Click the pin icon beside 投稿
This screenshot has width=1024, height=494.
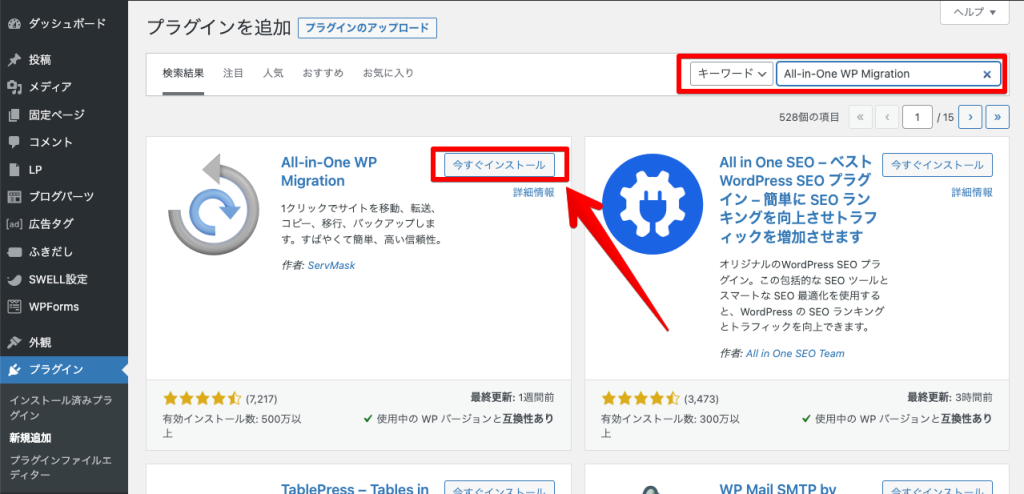(14, 60)
